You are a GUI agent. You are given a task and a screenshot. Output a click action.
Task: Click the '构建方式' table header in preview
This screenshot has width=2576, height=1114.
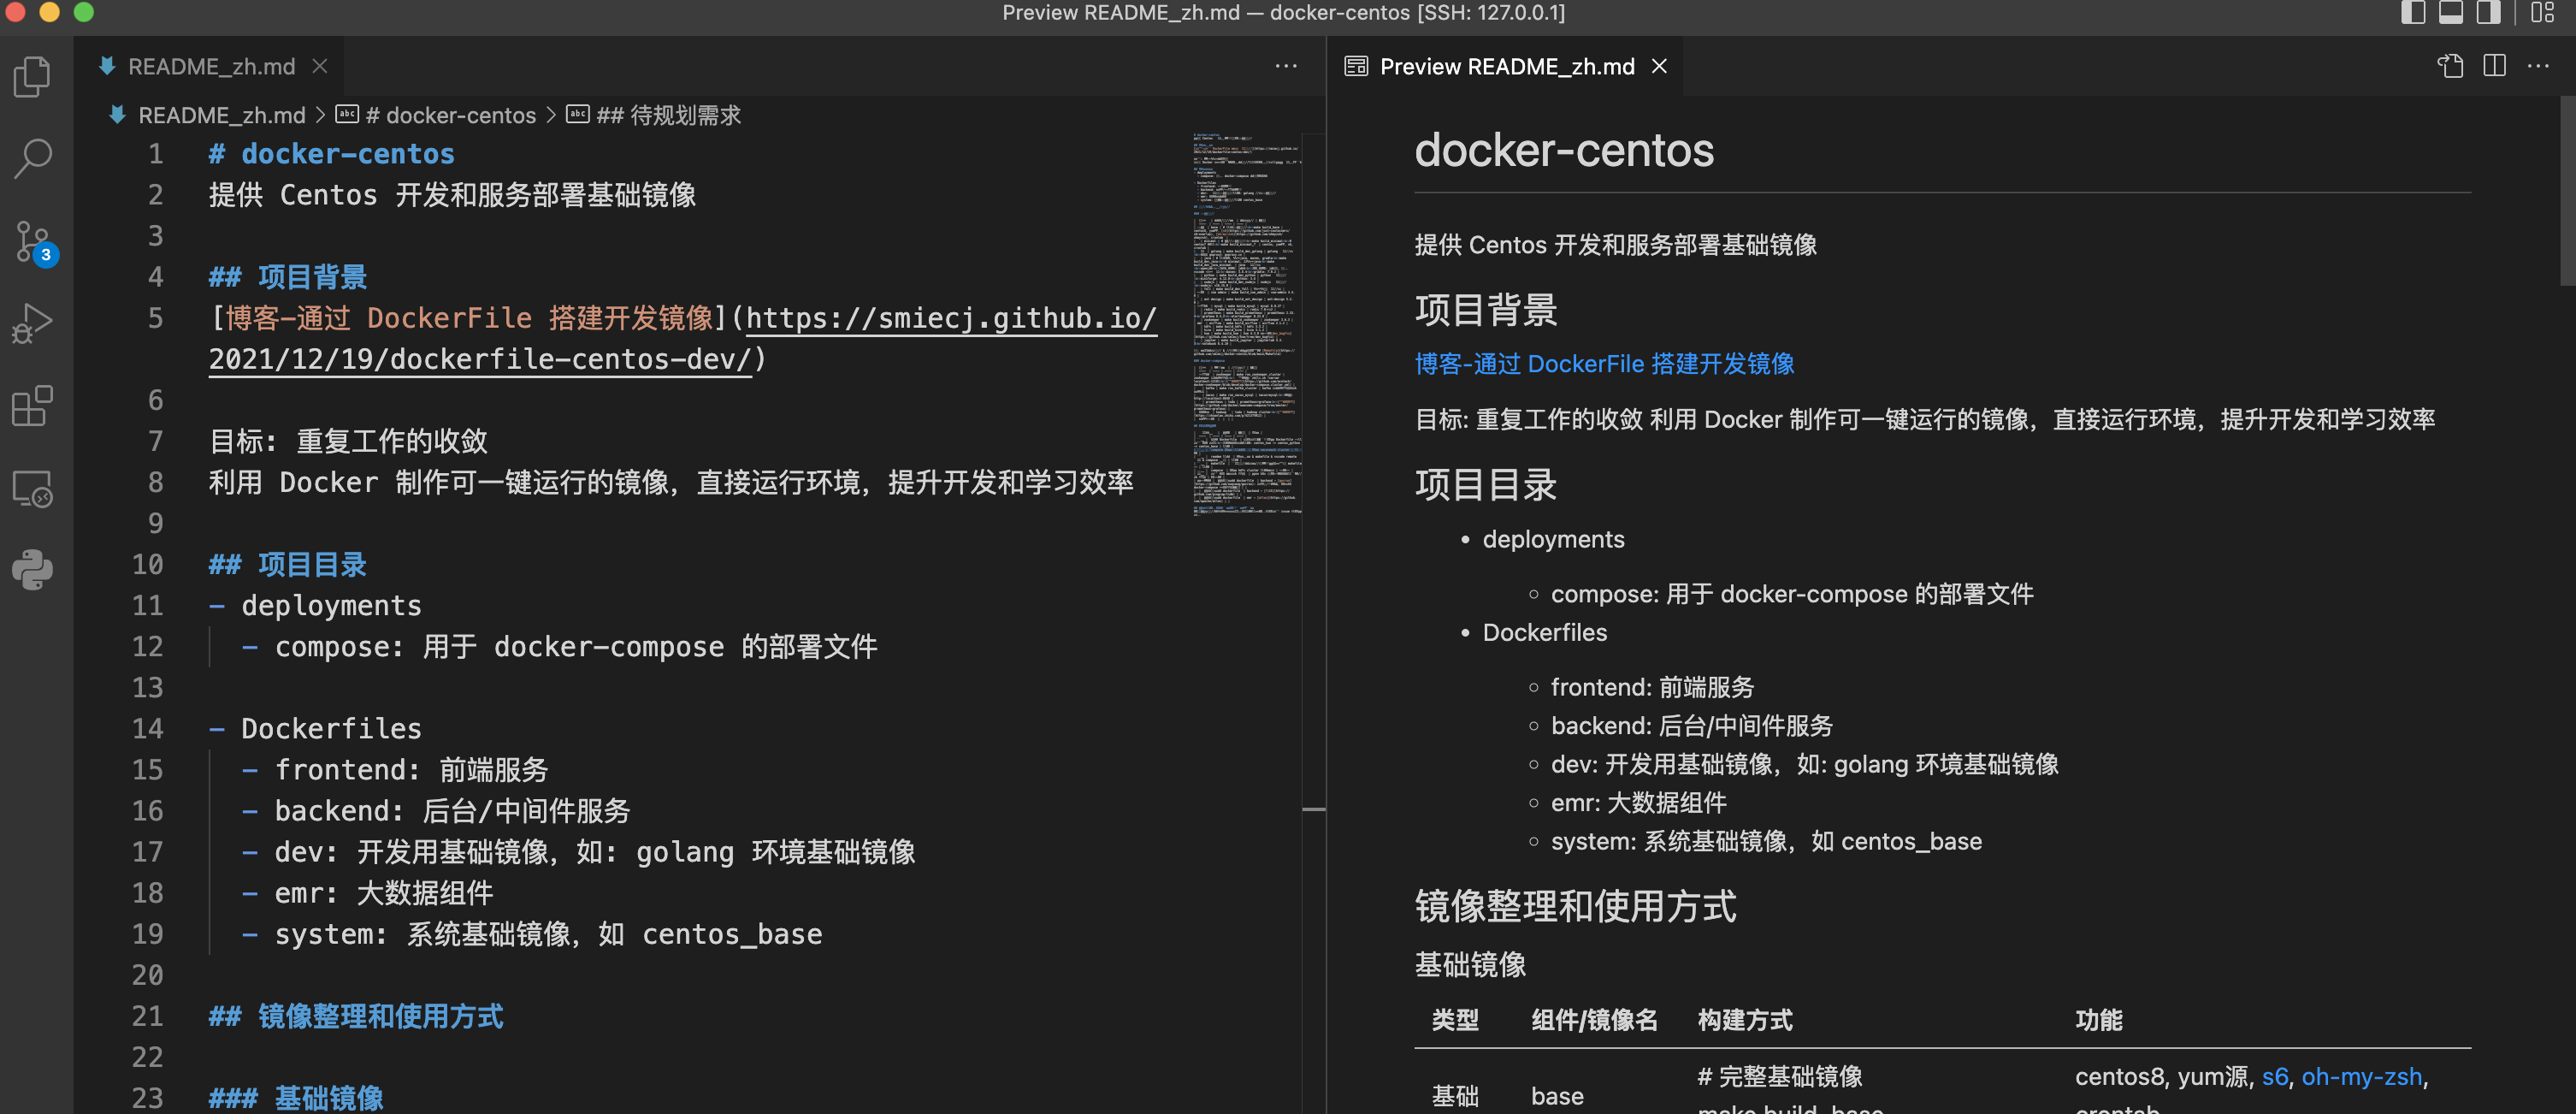(1745, 1020)
